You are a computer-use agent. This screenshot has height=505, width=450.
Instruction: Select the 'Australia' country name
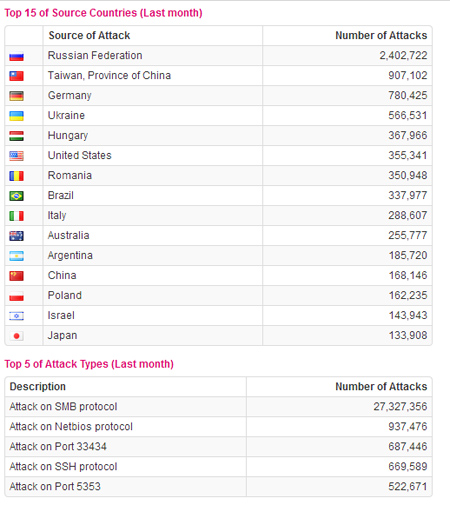69,235
